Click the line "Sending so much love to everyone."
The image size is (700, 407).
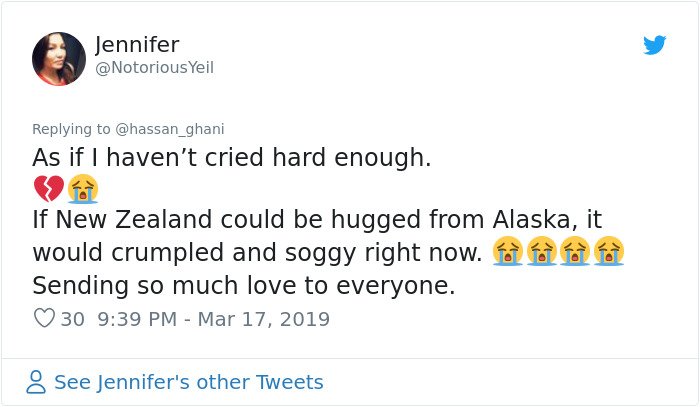pos(244,285)
